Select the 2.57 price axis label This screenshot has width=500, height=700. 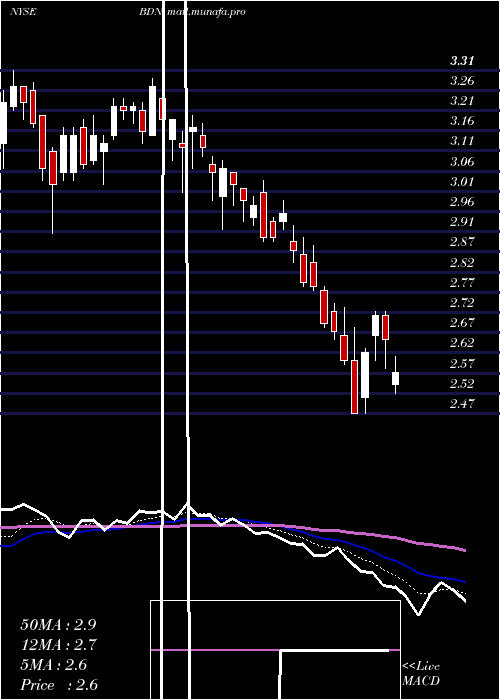[x=462, y=364]
